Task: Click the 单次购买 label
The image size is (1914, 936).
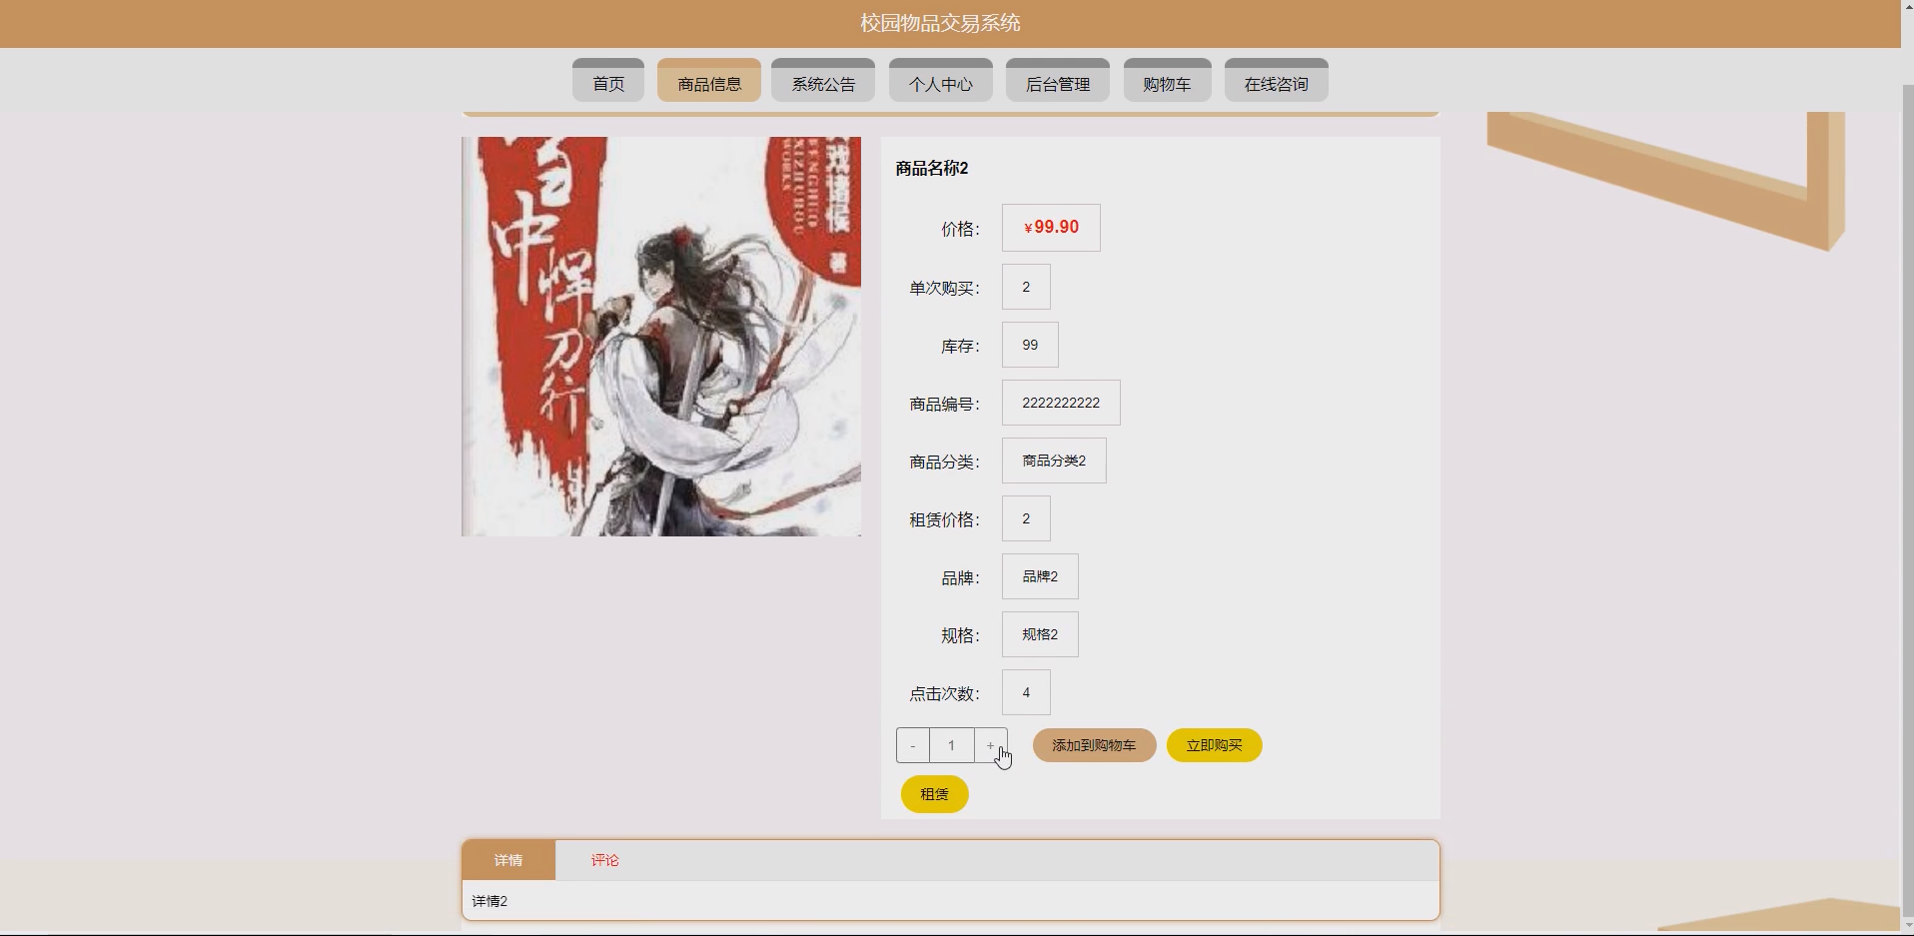Action: [944, 288]
